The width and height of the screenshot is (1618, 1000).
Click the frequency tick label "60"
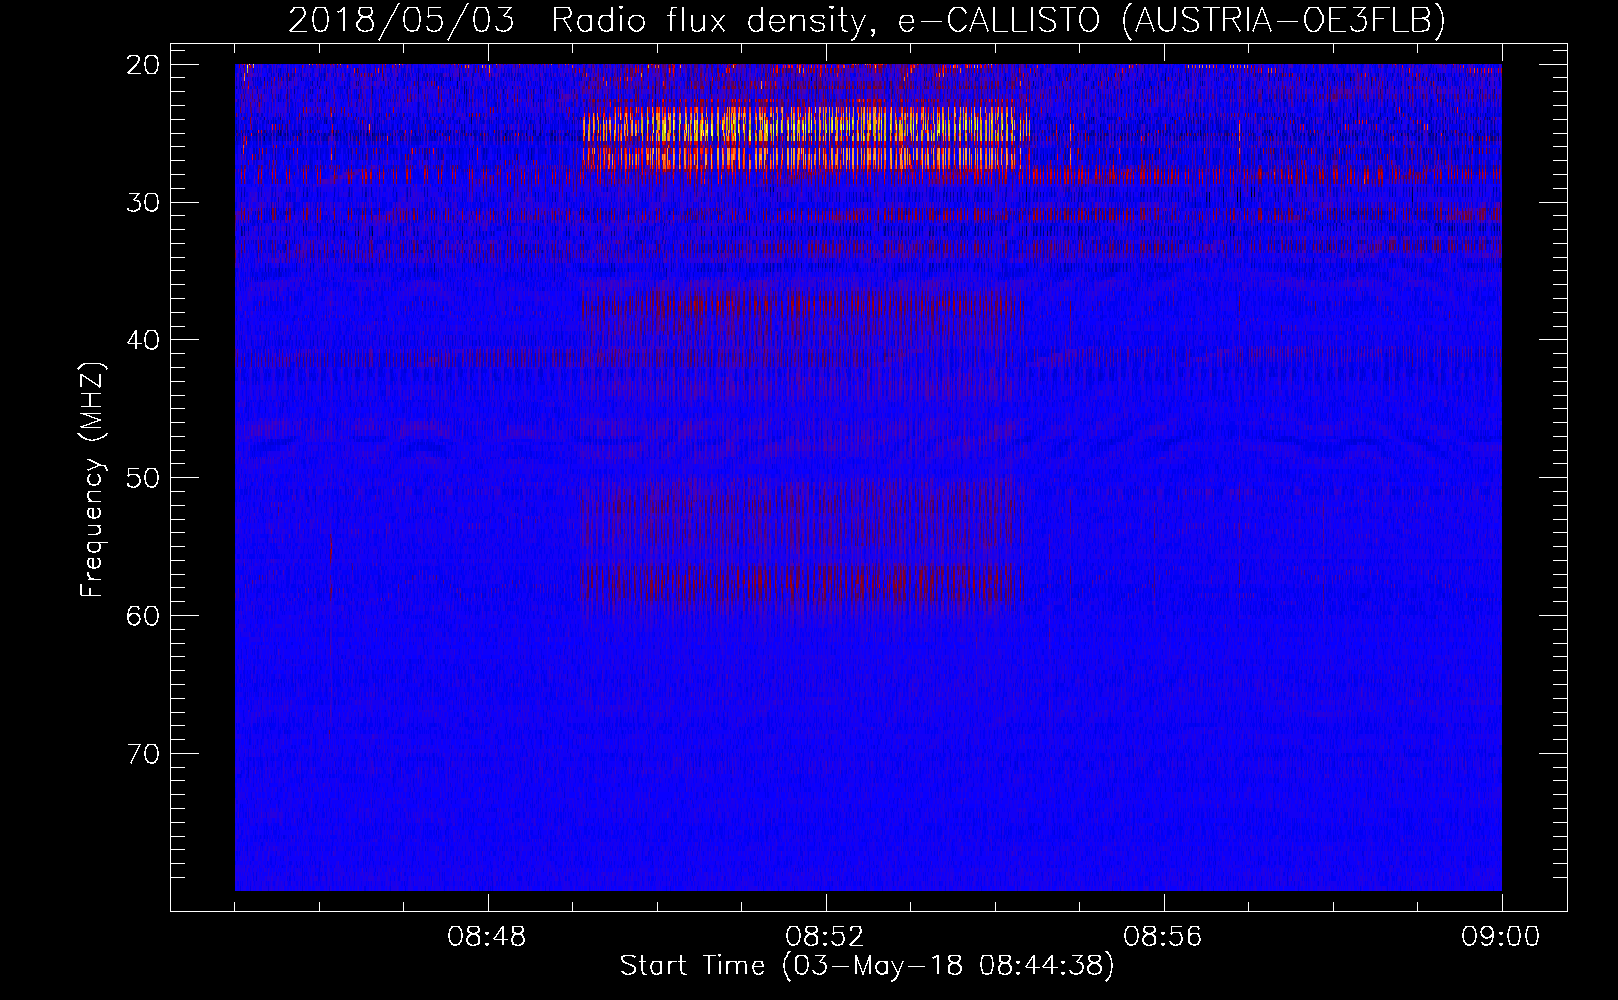[143, 615]
